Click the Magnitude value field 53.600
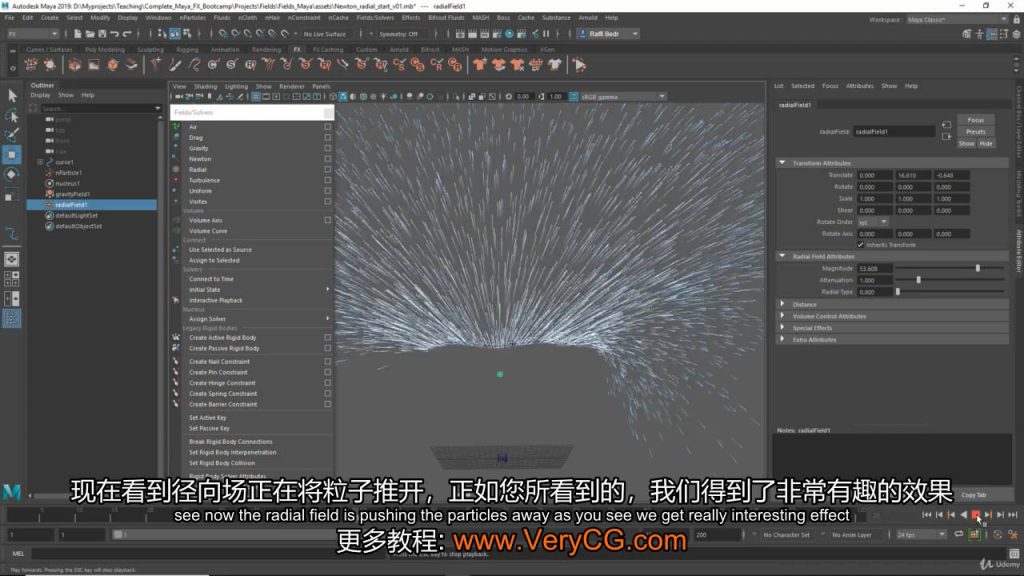This screenshot has width=1024, height=576. [x=874, y=268]
